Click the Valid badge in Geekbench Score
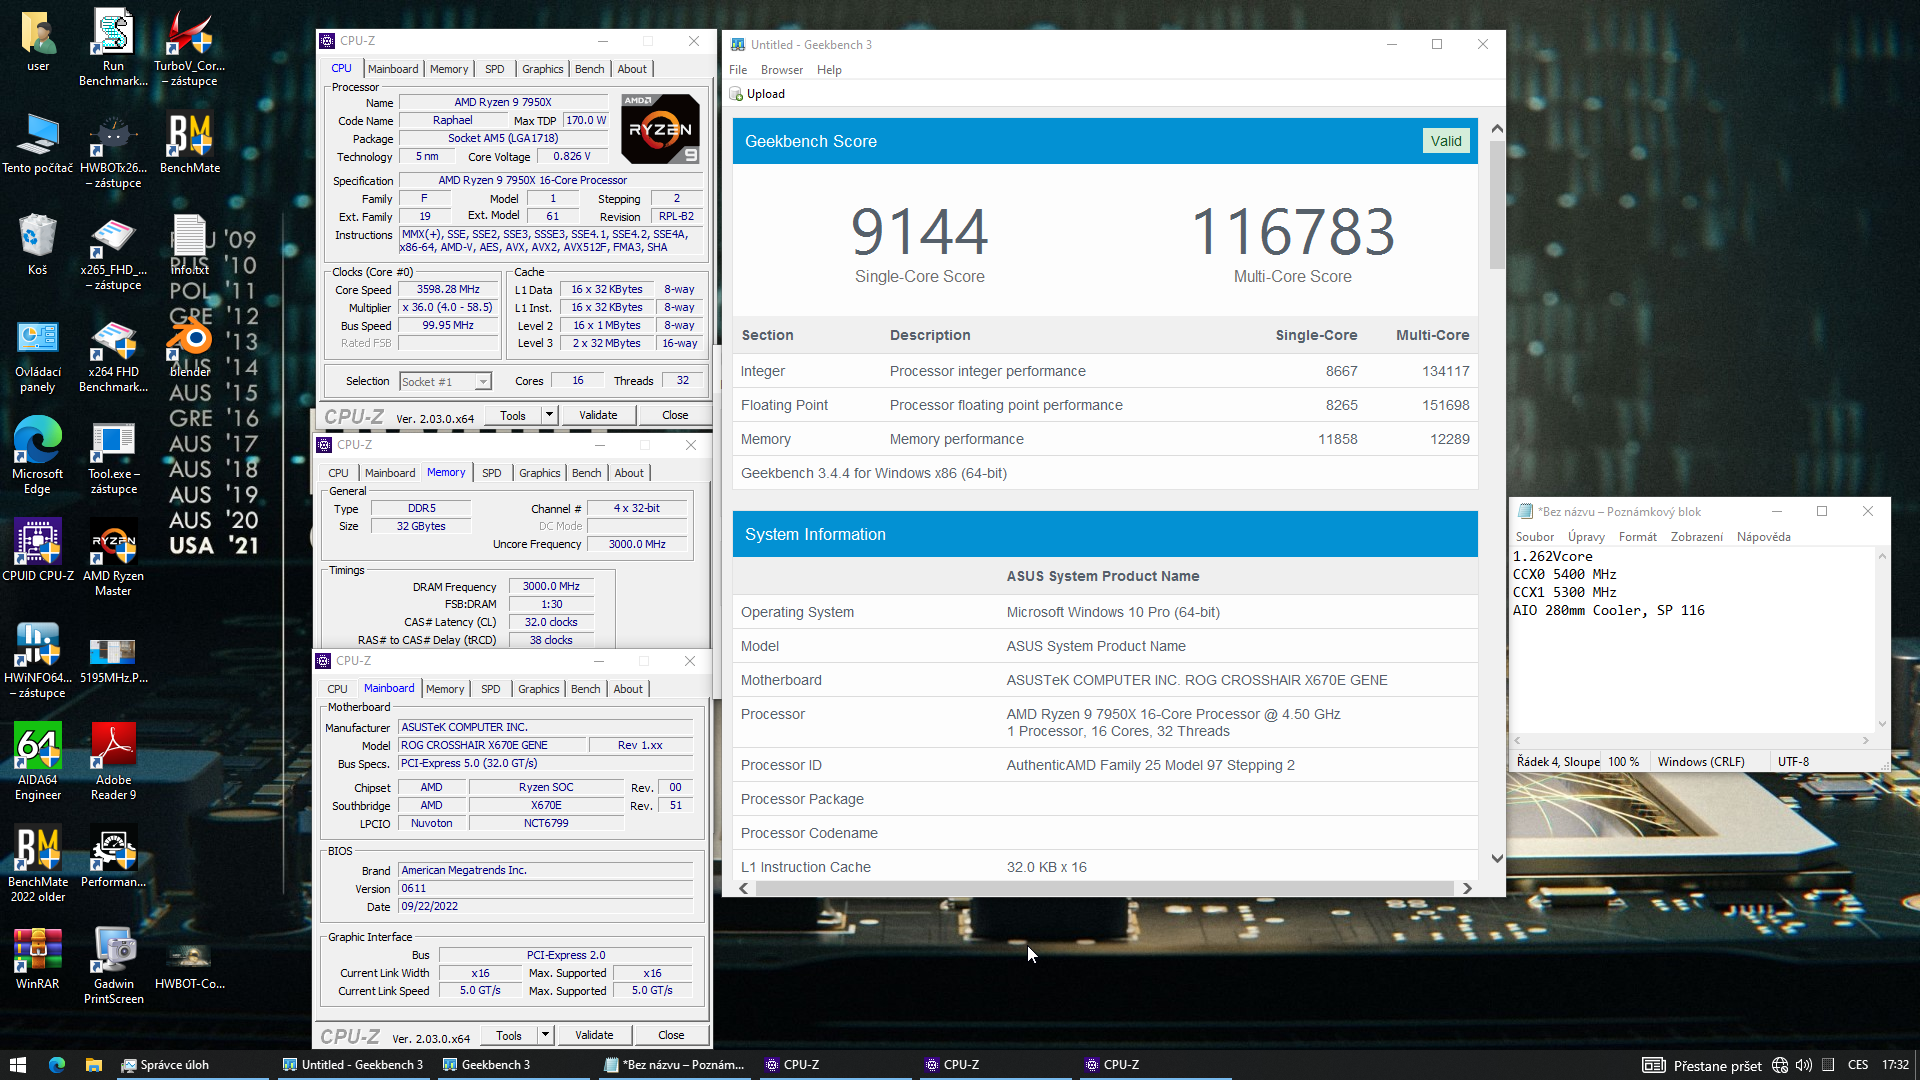 pos(1445,141)
